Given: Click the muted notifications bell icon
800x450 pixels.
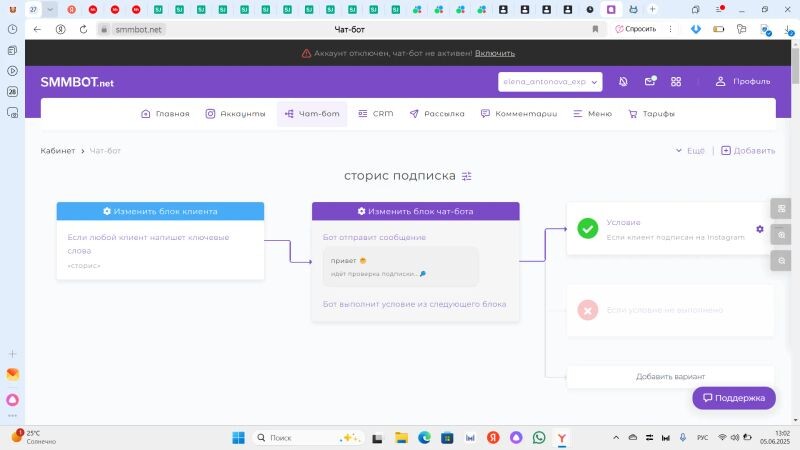Looking at the screenshot, I should point(623,82).
